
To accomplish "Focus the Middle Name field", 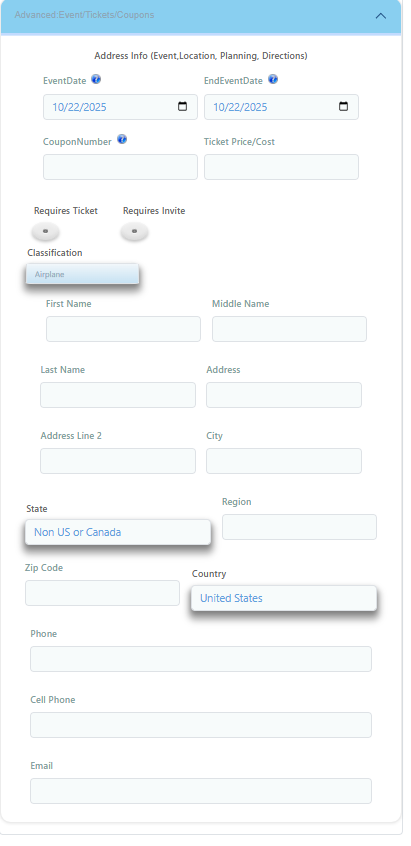I will 289,329.
